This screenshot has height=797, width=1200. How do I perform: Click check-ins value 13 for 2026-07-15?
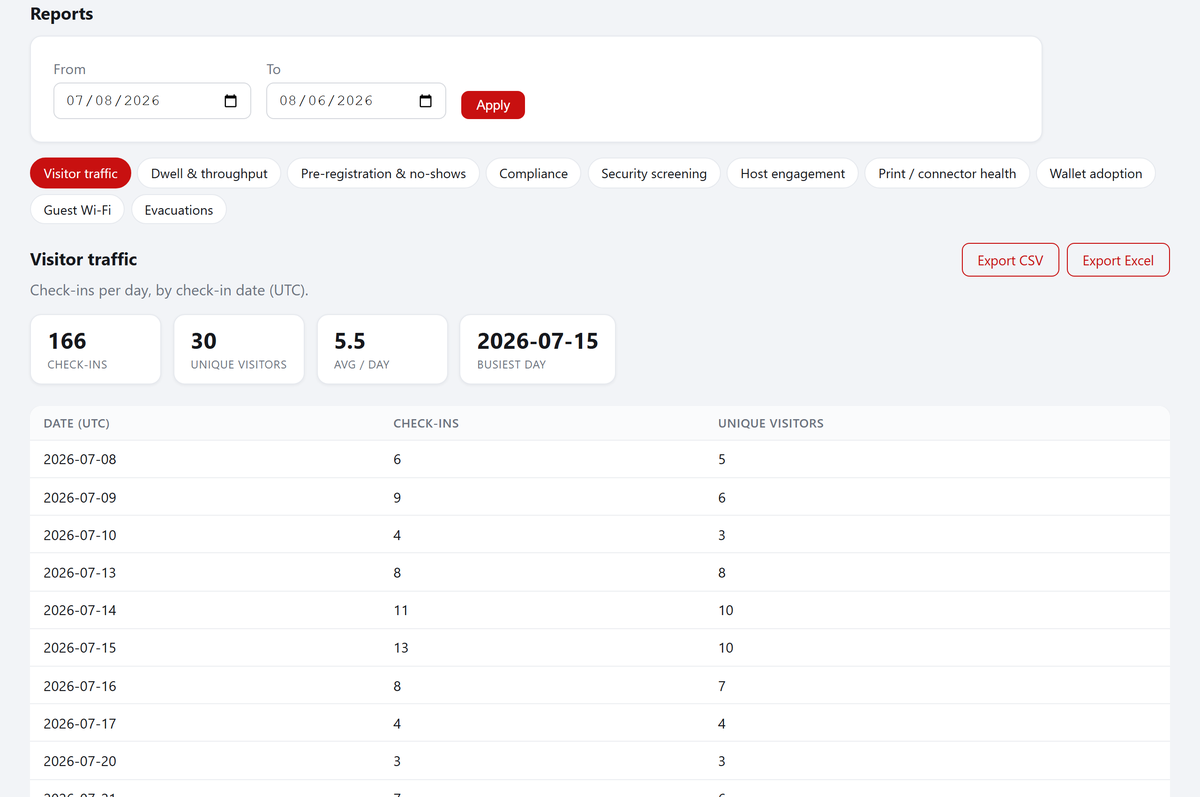pos(401,647)
